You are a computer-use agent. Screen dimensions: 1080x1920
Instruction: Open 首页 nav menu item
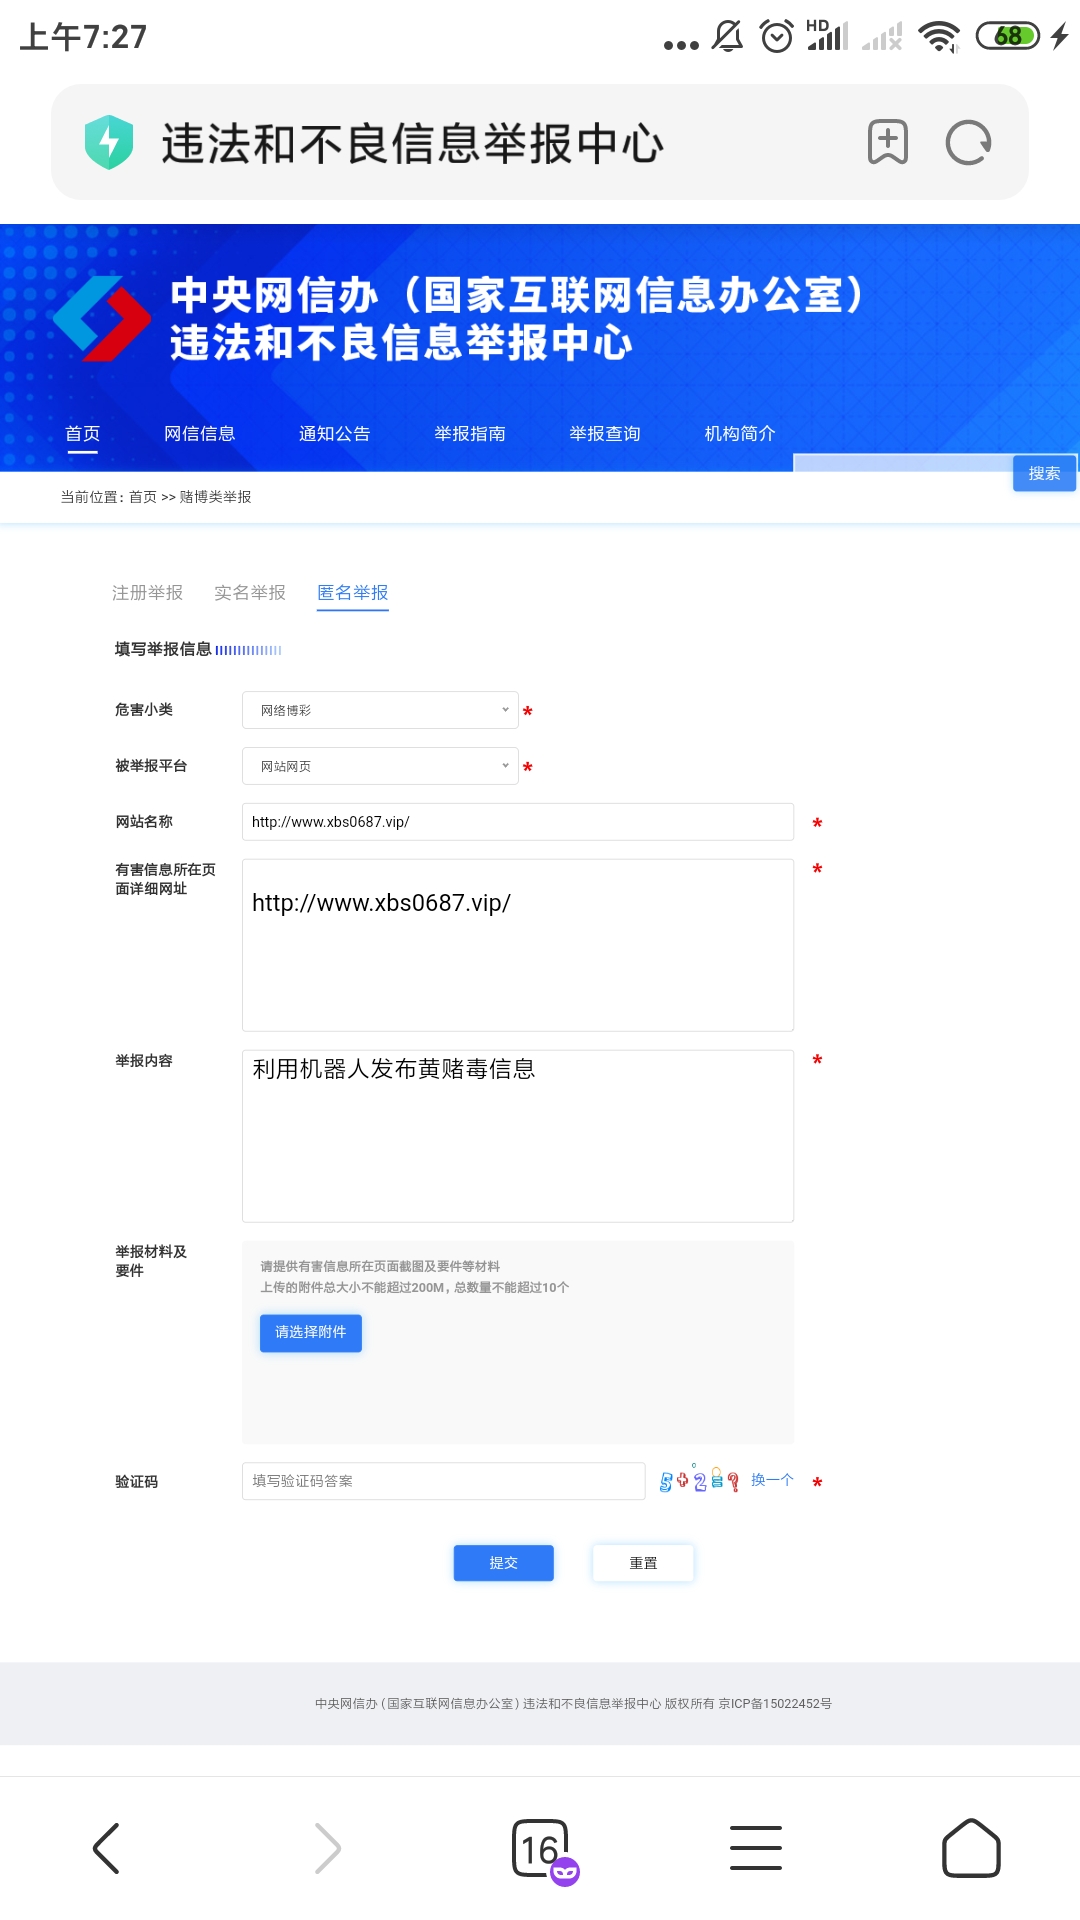(x=83, y=433)
